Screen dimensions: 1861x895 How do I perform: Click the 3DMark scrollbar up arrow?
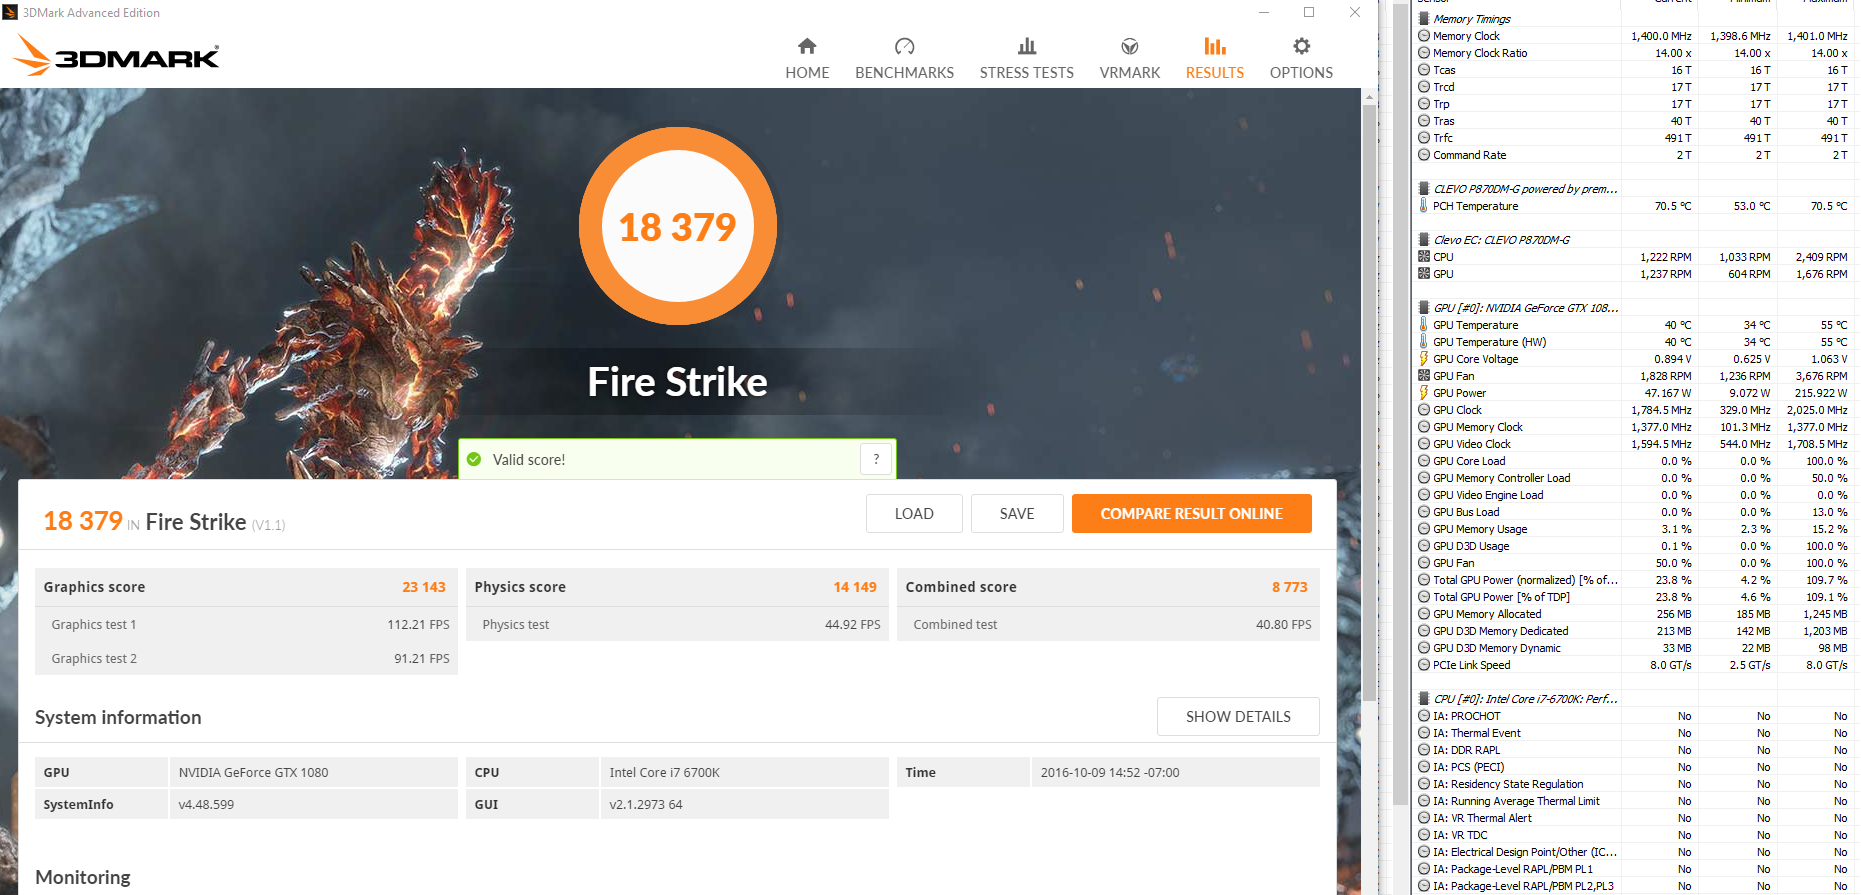point(1369,97)
